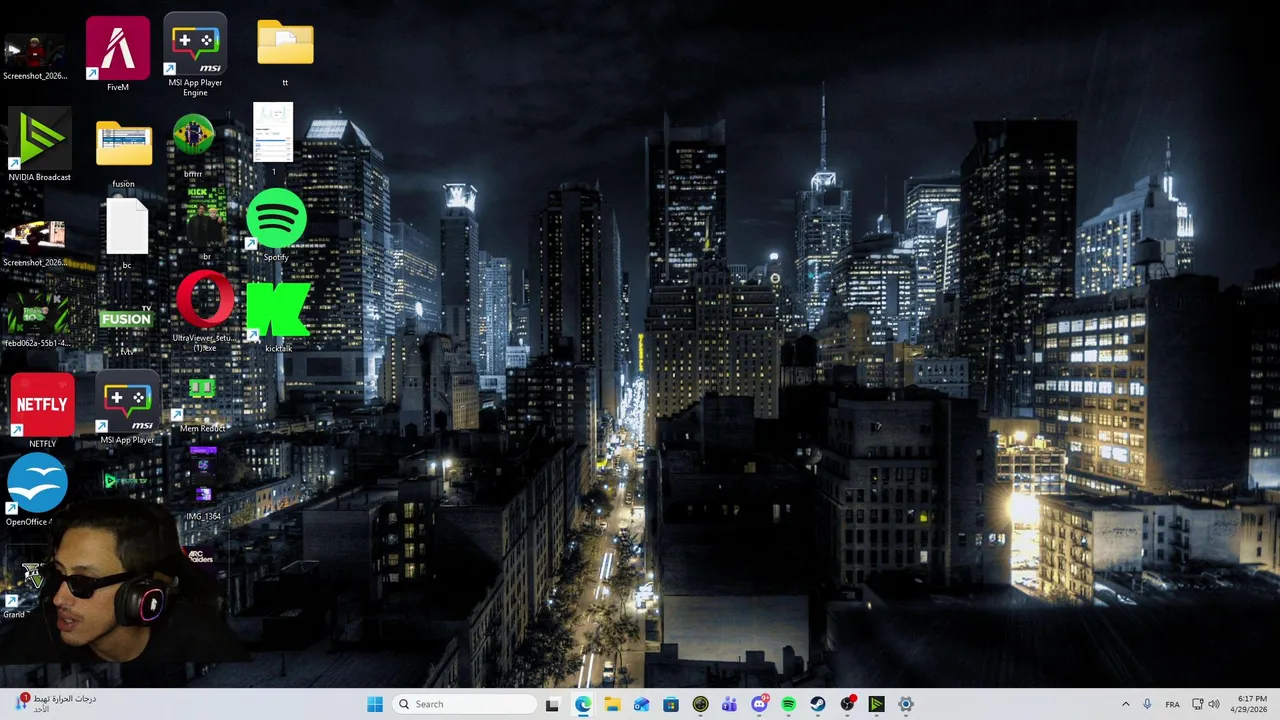The width and height of the screenshot is (1280, 720).
Task: Open the tt folder on desktop
Action: tap(285, 53)
